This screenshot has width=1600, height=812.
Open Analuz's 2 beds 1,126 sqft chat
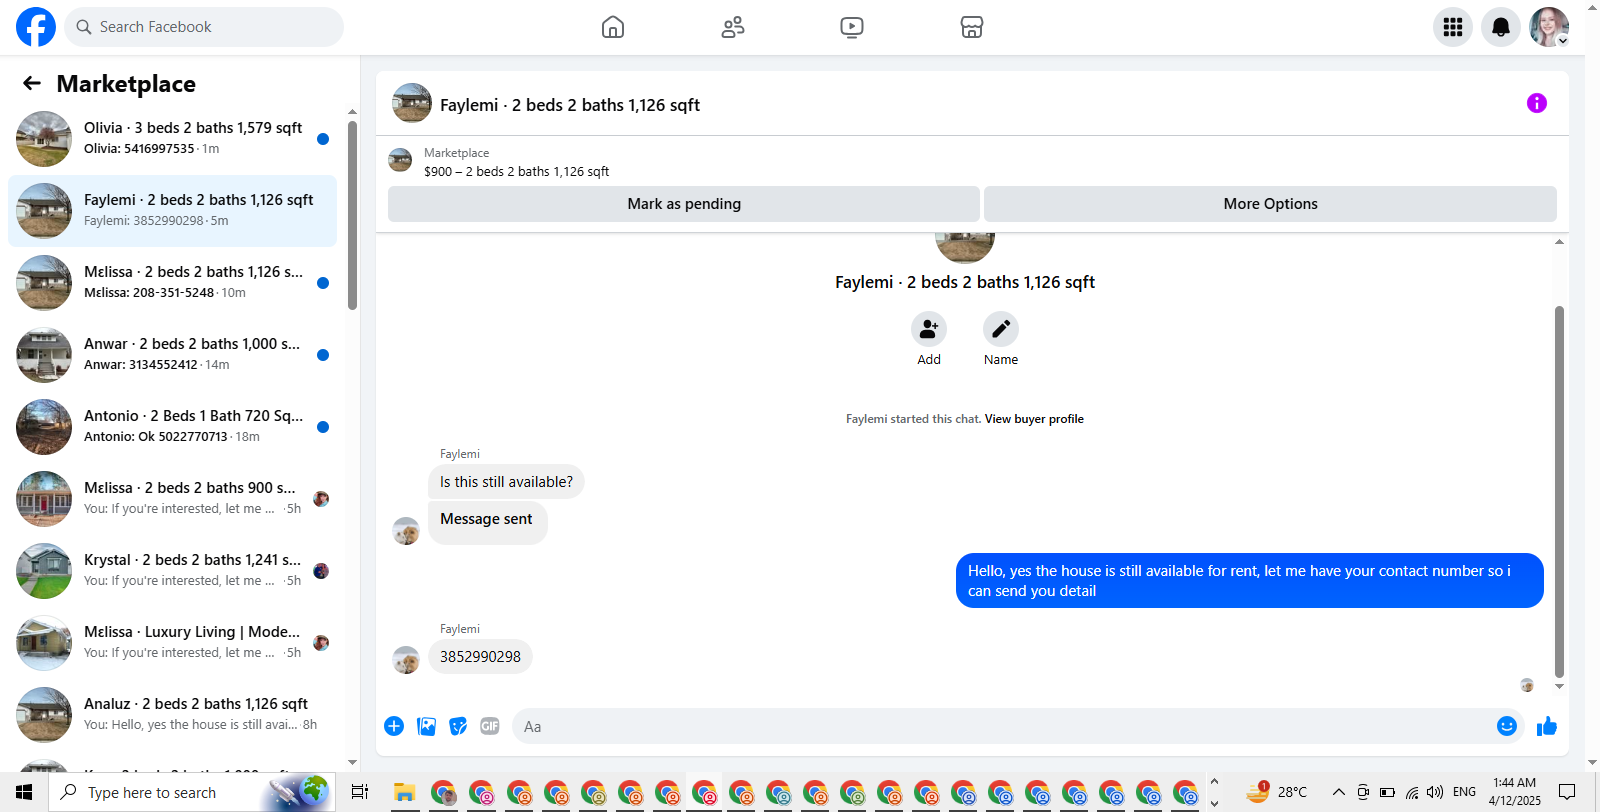(172, 715)
